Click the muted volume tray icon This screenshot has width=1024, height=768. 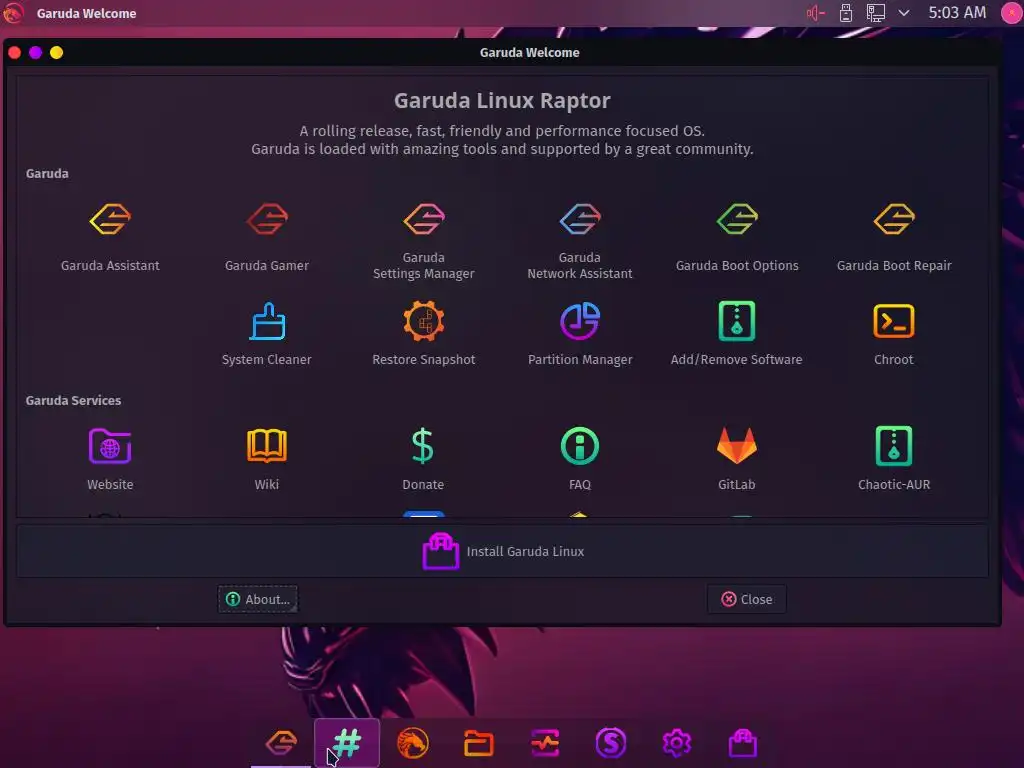point(816,13)
